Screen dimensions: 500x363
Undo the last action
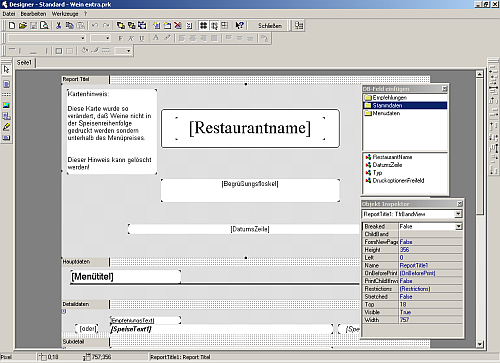(95, 25)
